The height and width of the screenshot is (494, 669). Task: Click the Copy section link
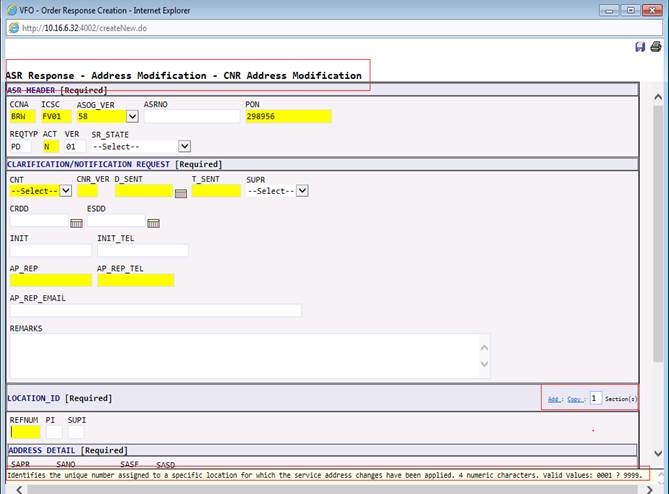(x=574, y=399)
